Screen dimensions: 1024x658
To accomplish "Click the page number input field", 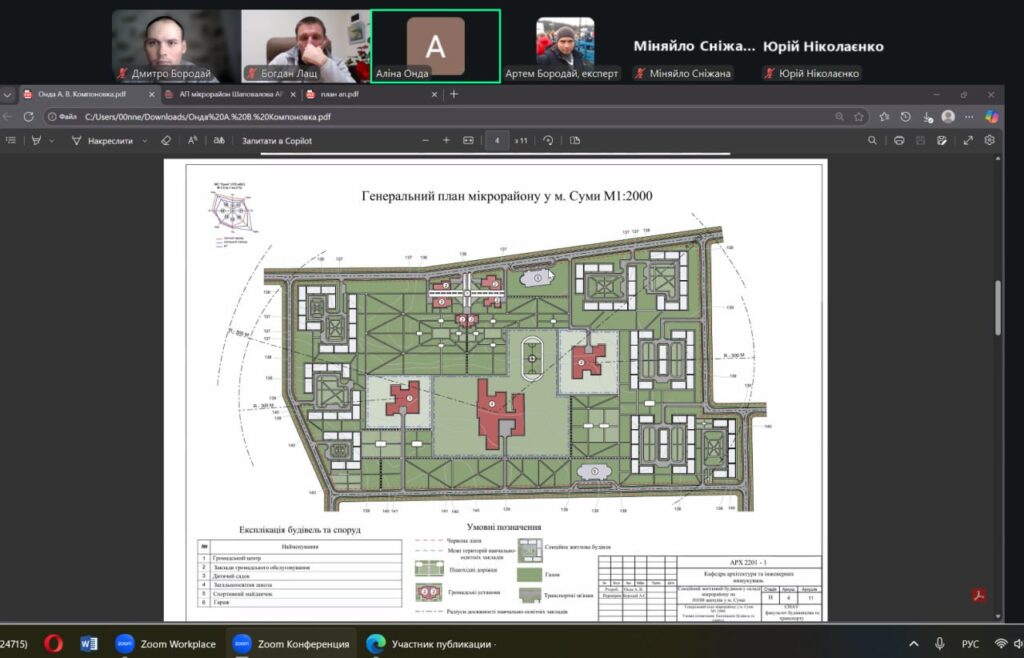I will (x=497, y=141).
